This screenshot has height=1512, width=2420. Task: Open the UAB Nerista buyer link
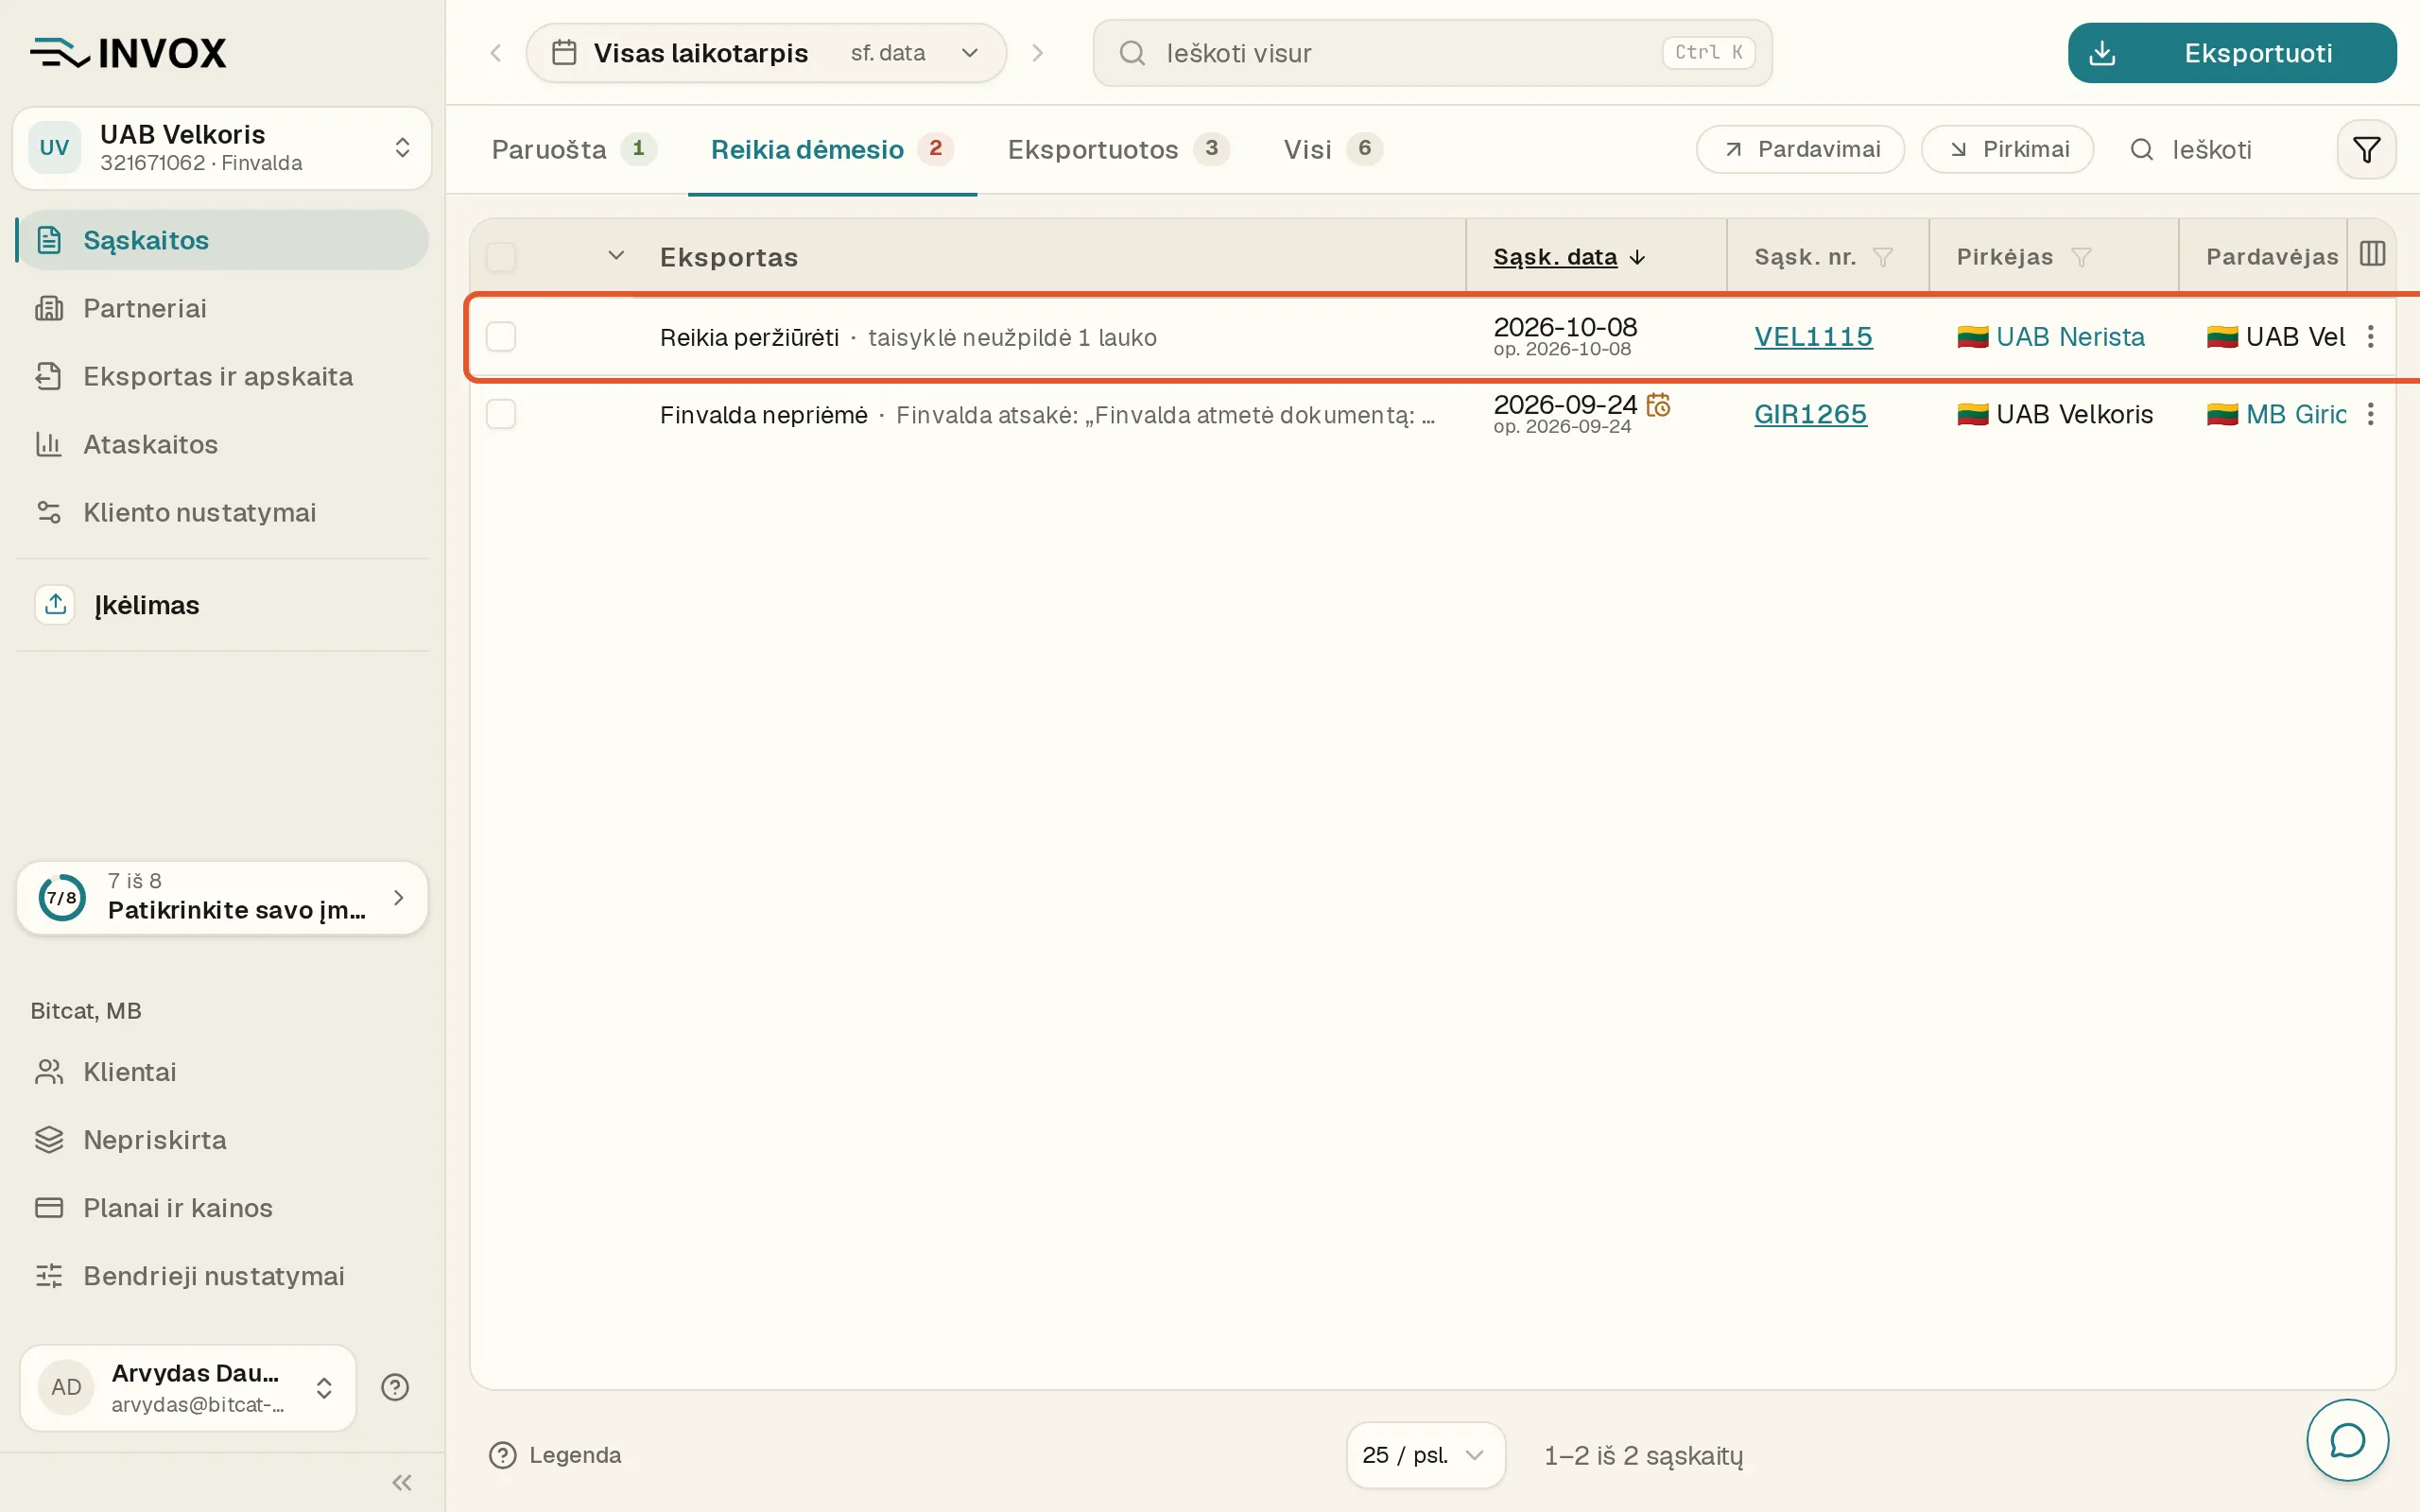[x=2070, y=337]
